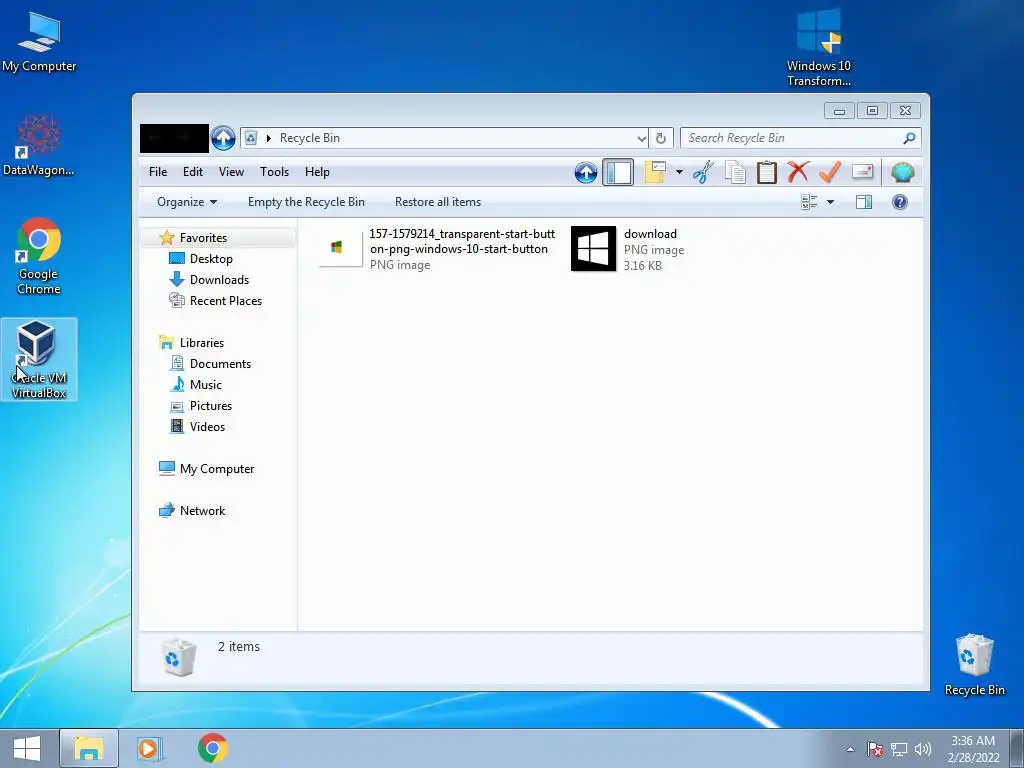The width and height of the screenshot is (1024, 768).
Task: Click the "2 items" status text
Action: click(238, 647)
